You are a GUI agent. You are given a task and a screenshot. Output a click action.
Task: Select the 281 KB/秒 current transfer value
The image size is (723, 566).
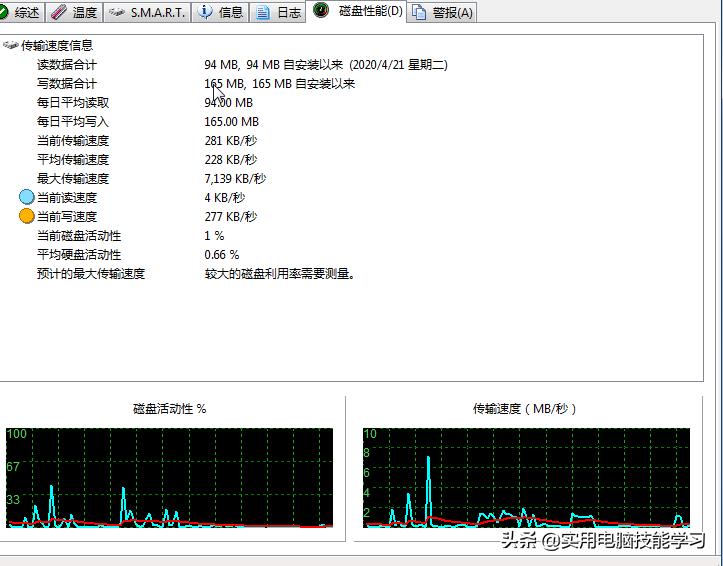[231, 141]
